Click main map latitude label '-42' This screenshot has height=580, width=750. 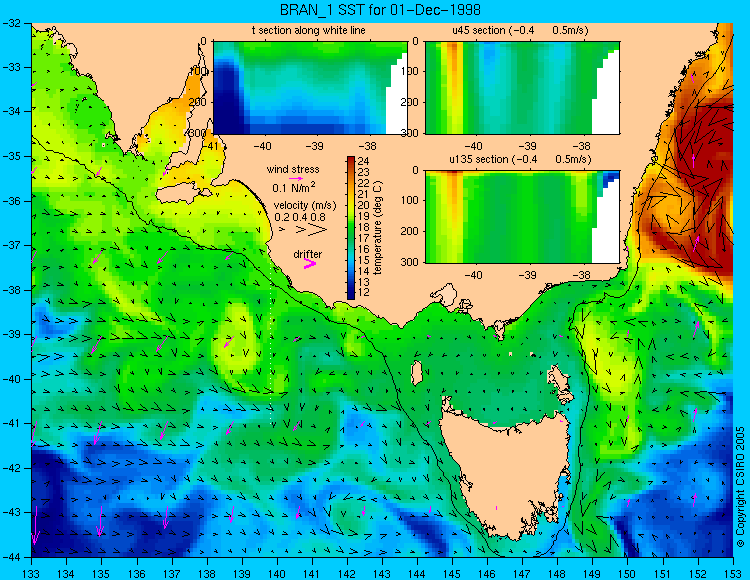12,468
